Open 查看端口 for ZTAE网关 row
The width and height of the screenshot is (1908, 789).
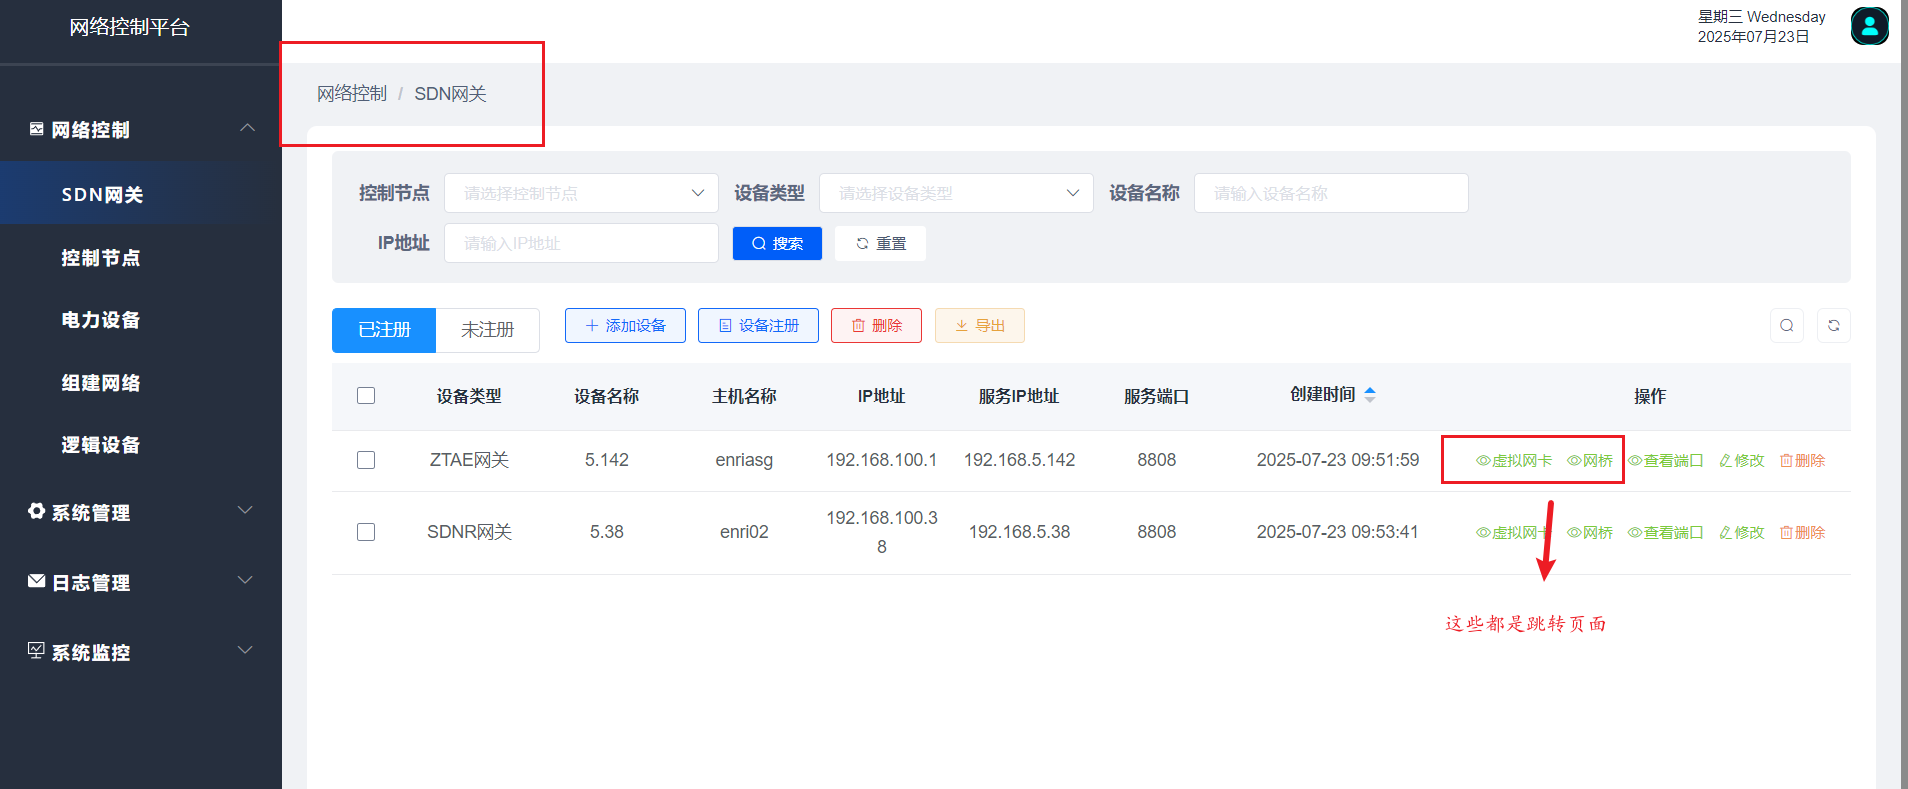click(x=1666, y=461)
